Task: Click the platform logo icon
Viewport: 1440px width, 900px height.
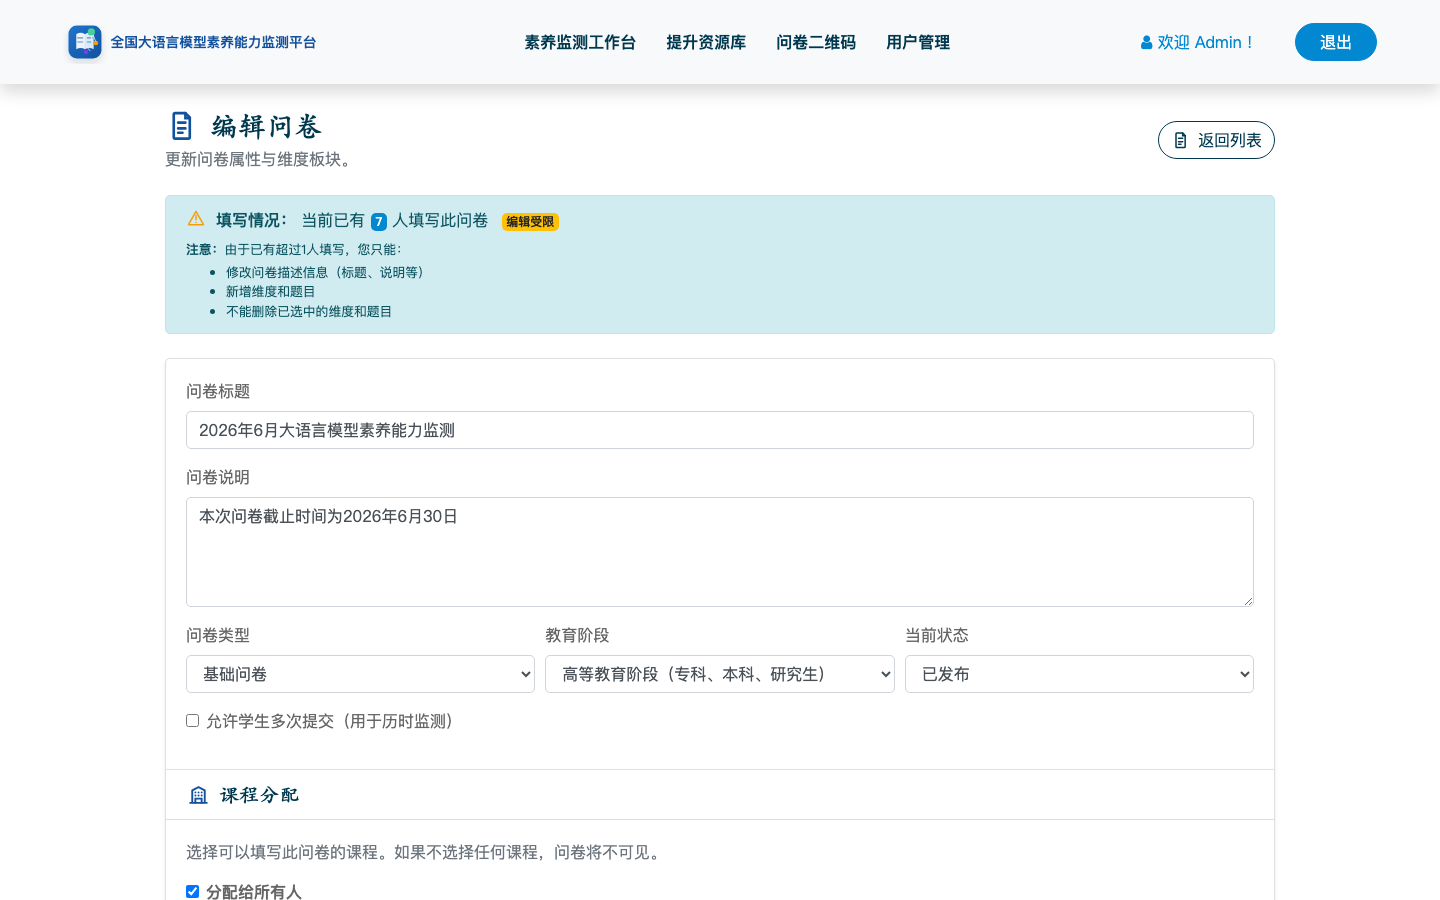Action: [85, 42]
